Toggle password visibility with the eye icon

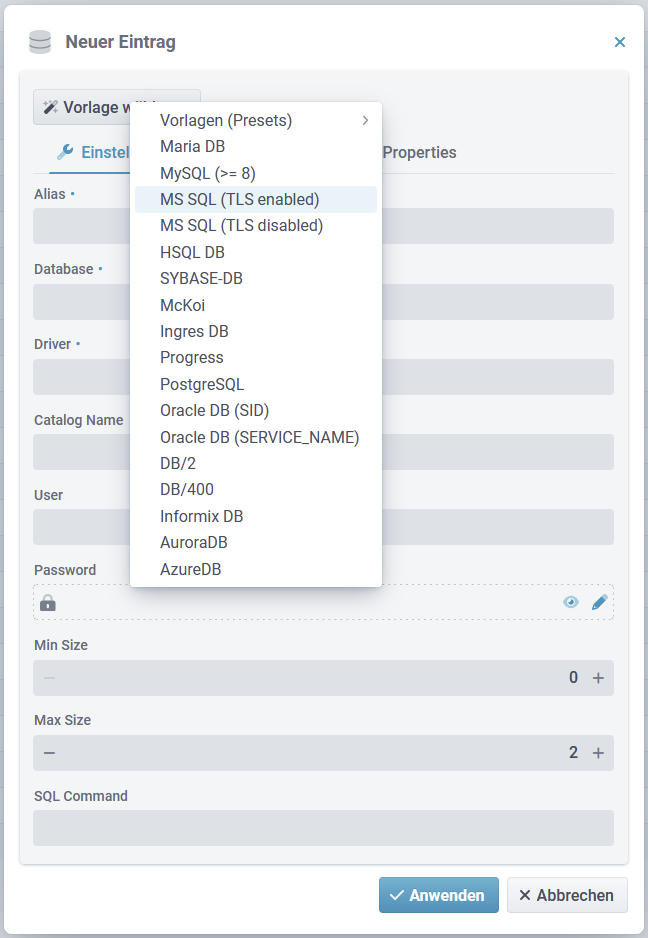point(571,602)
